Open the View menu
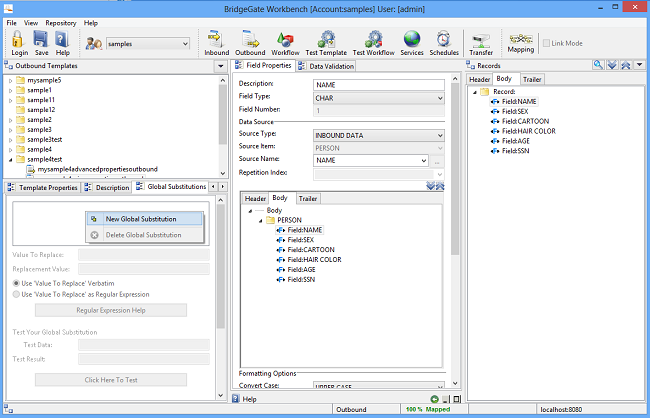This screenshot has width=650, height=418. click(31, 23)
